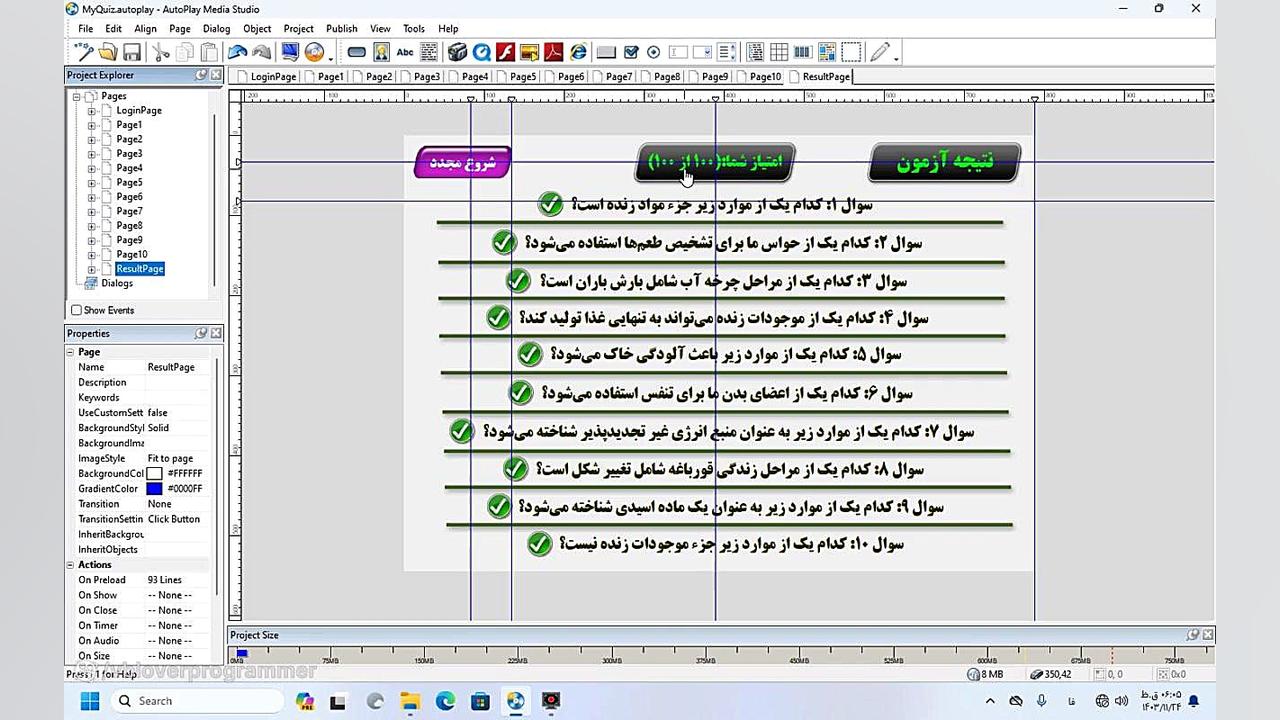Screen dimensions: 1280x720
Task: Insert a new Button object icon
Action: coord(357,52)
